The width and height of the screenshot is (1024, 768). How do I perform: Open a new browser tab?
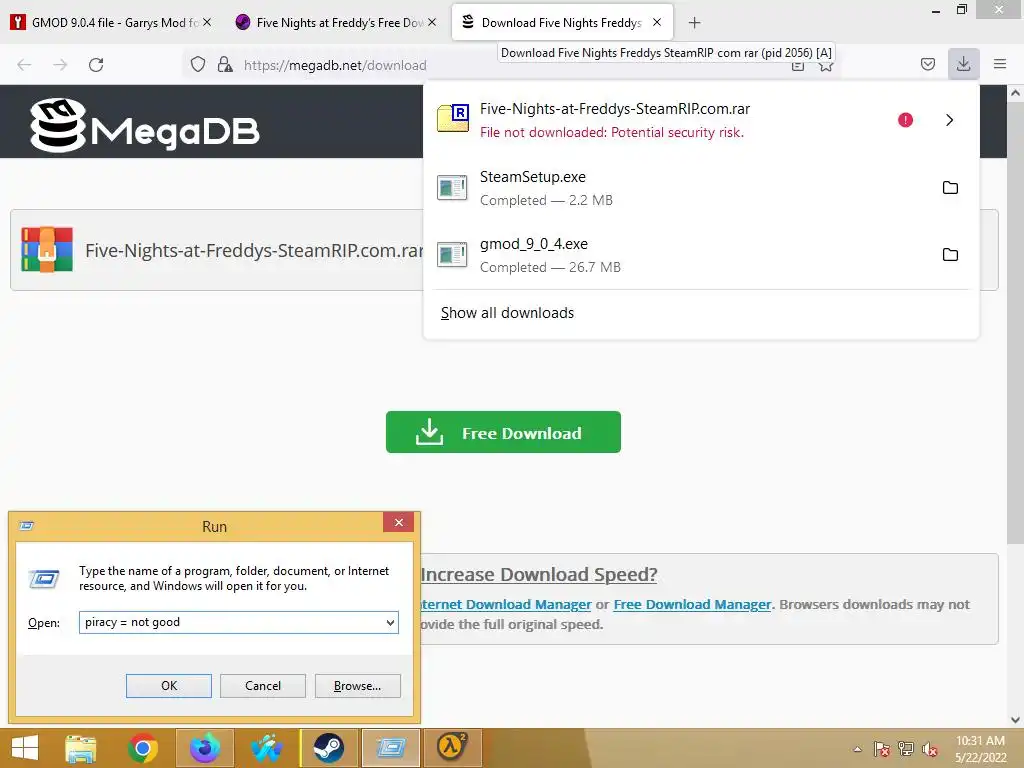tap(694, 23)
